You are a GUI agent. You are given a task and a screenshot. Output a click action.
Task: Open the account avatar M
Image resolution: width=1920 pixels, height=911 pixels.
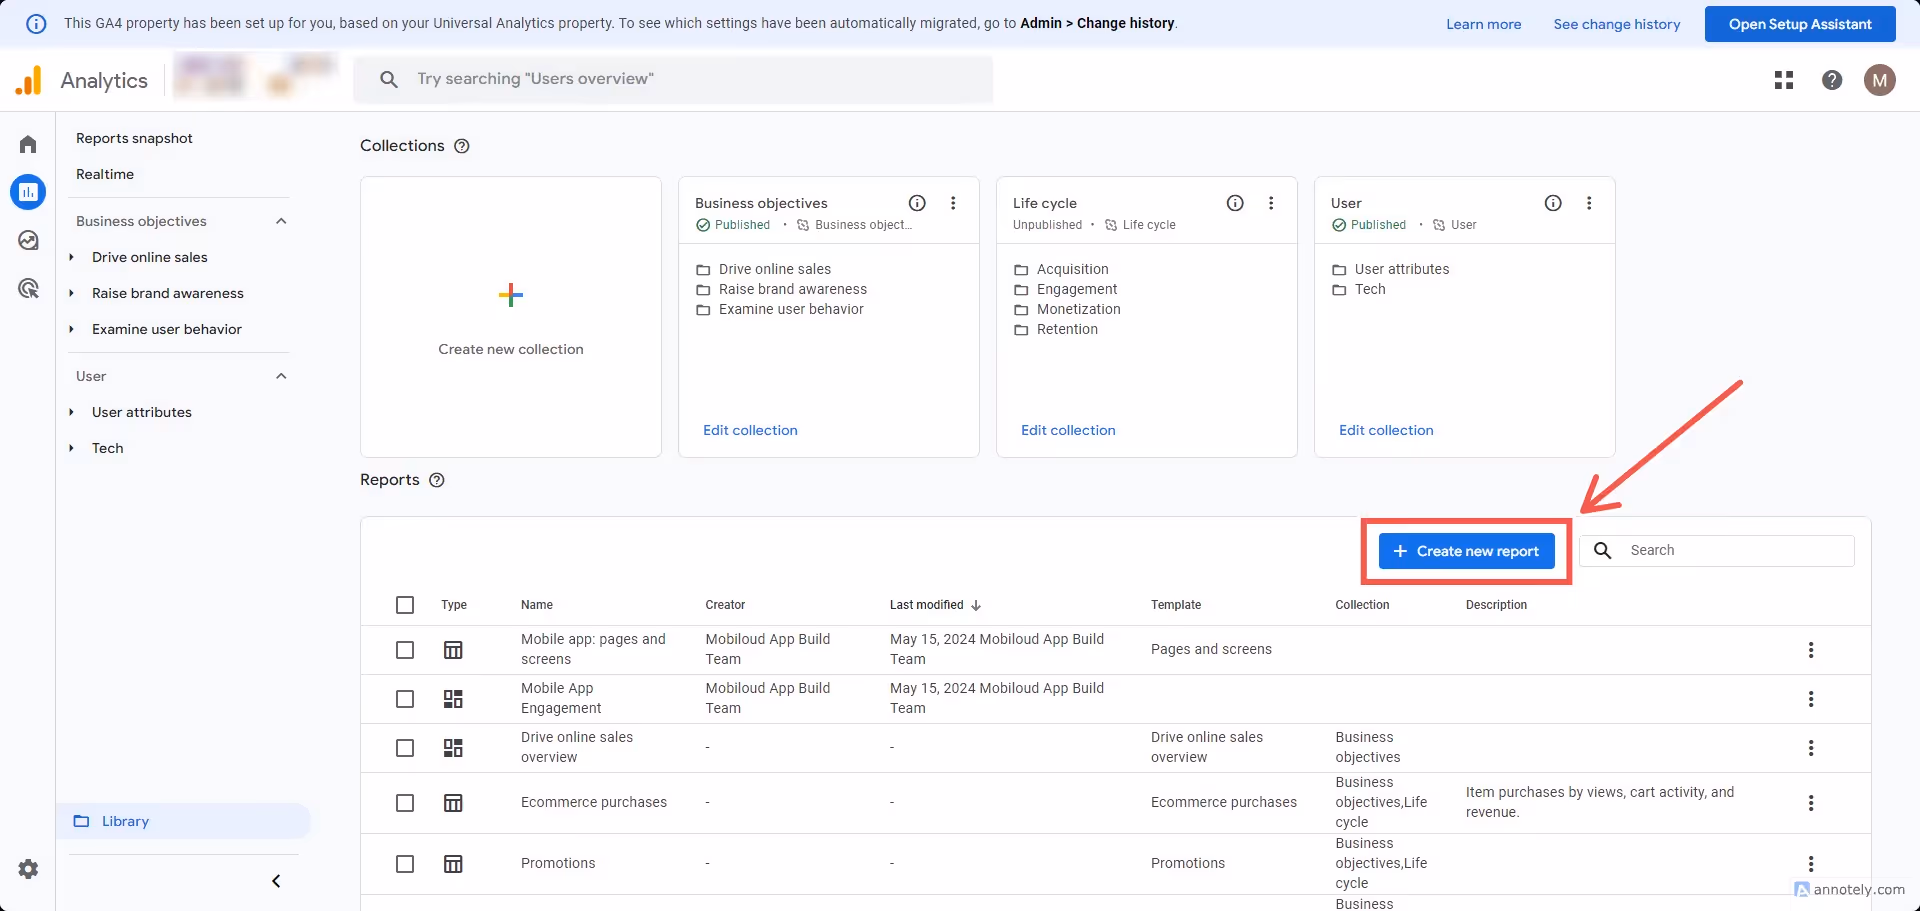pos(1880,80)
